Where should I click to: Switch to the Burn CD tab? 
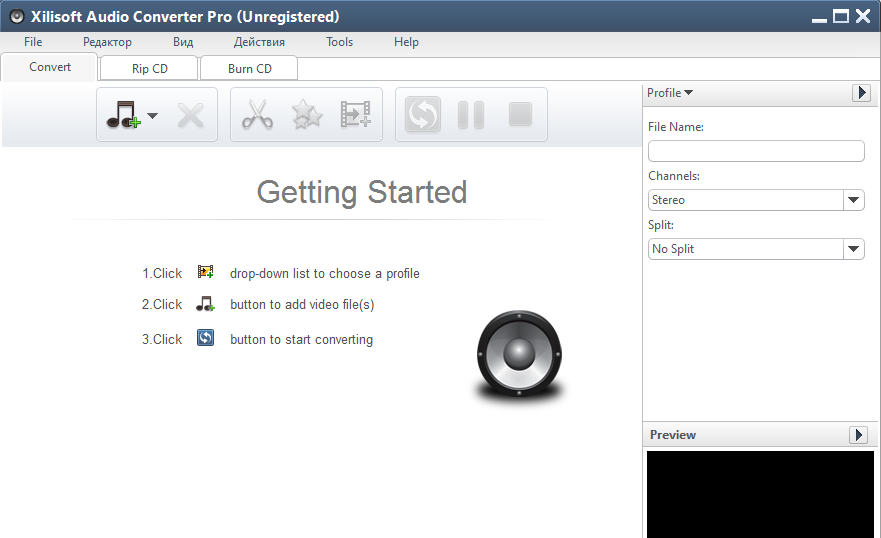click(249, 69)
